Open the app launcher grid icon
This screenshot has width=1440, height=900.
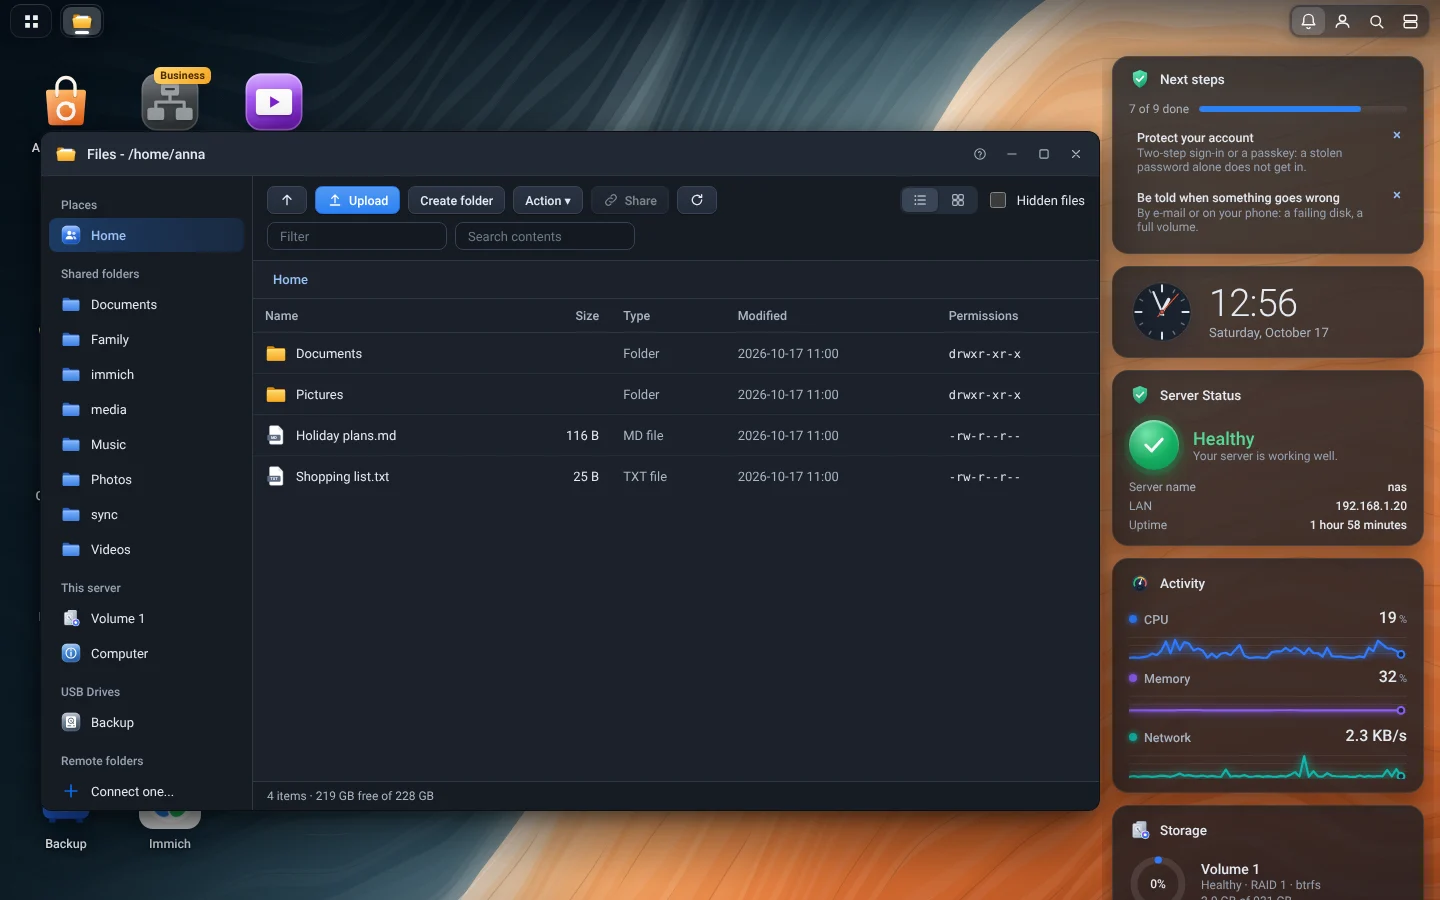[x=31, y=21]
